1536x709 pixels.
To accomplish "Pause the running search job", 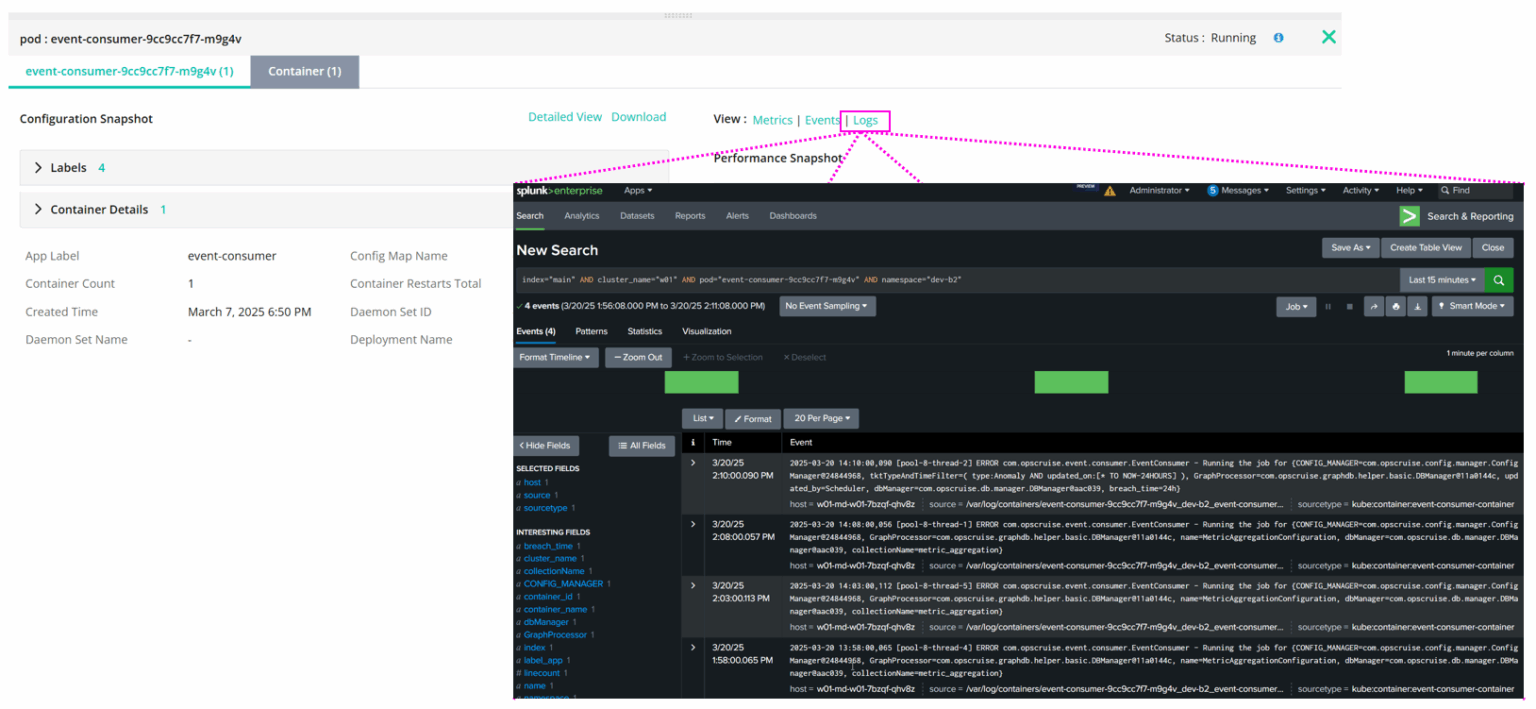I will 1328,306.
